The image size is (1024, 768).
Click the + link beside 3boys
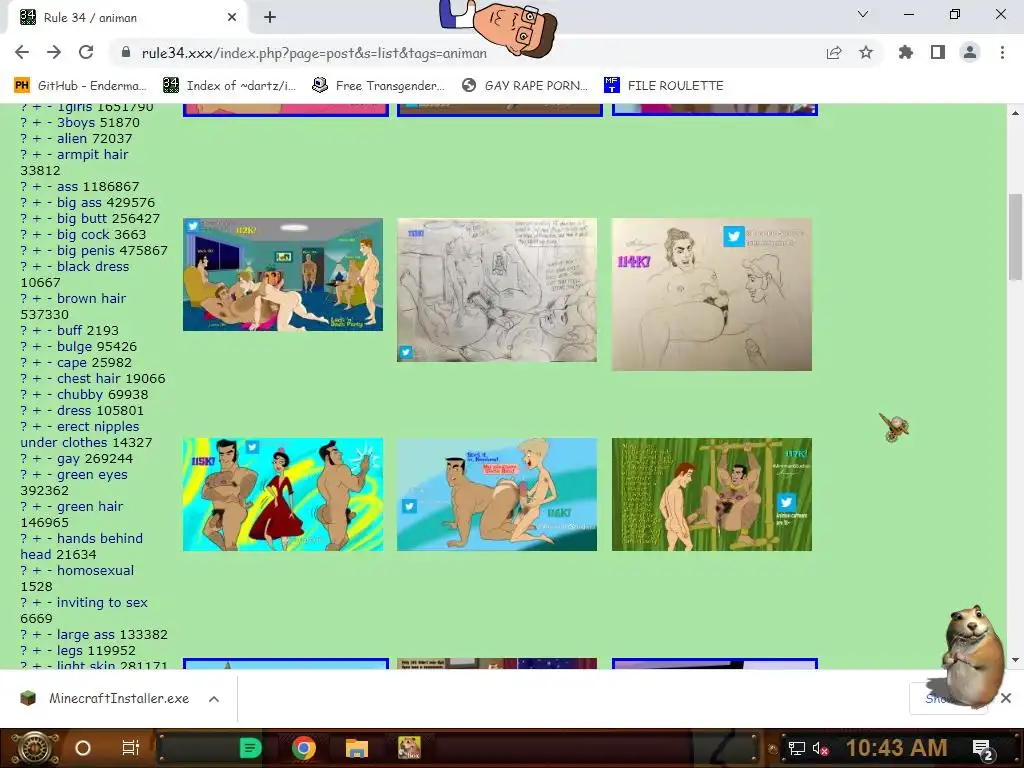tap(37, 123)
